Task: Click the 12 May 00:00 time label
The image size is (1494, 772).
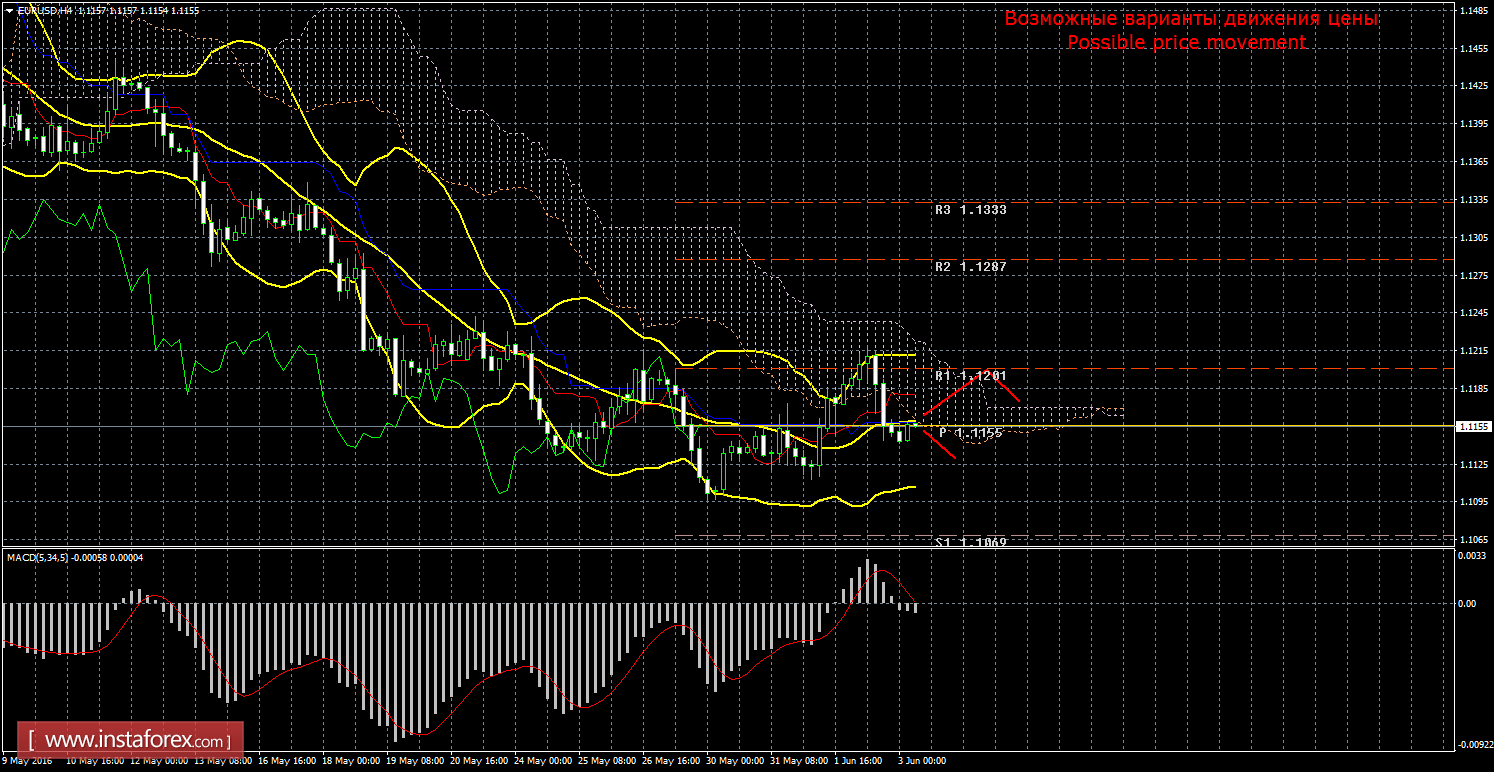Action: [158, 761]
